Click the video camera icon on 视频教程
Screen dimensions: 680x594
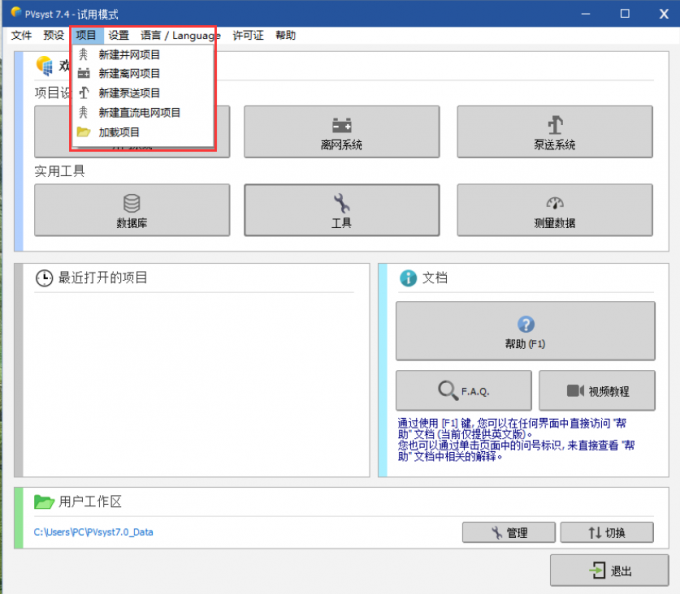click(575, 390)
